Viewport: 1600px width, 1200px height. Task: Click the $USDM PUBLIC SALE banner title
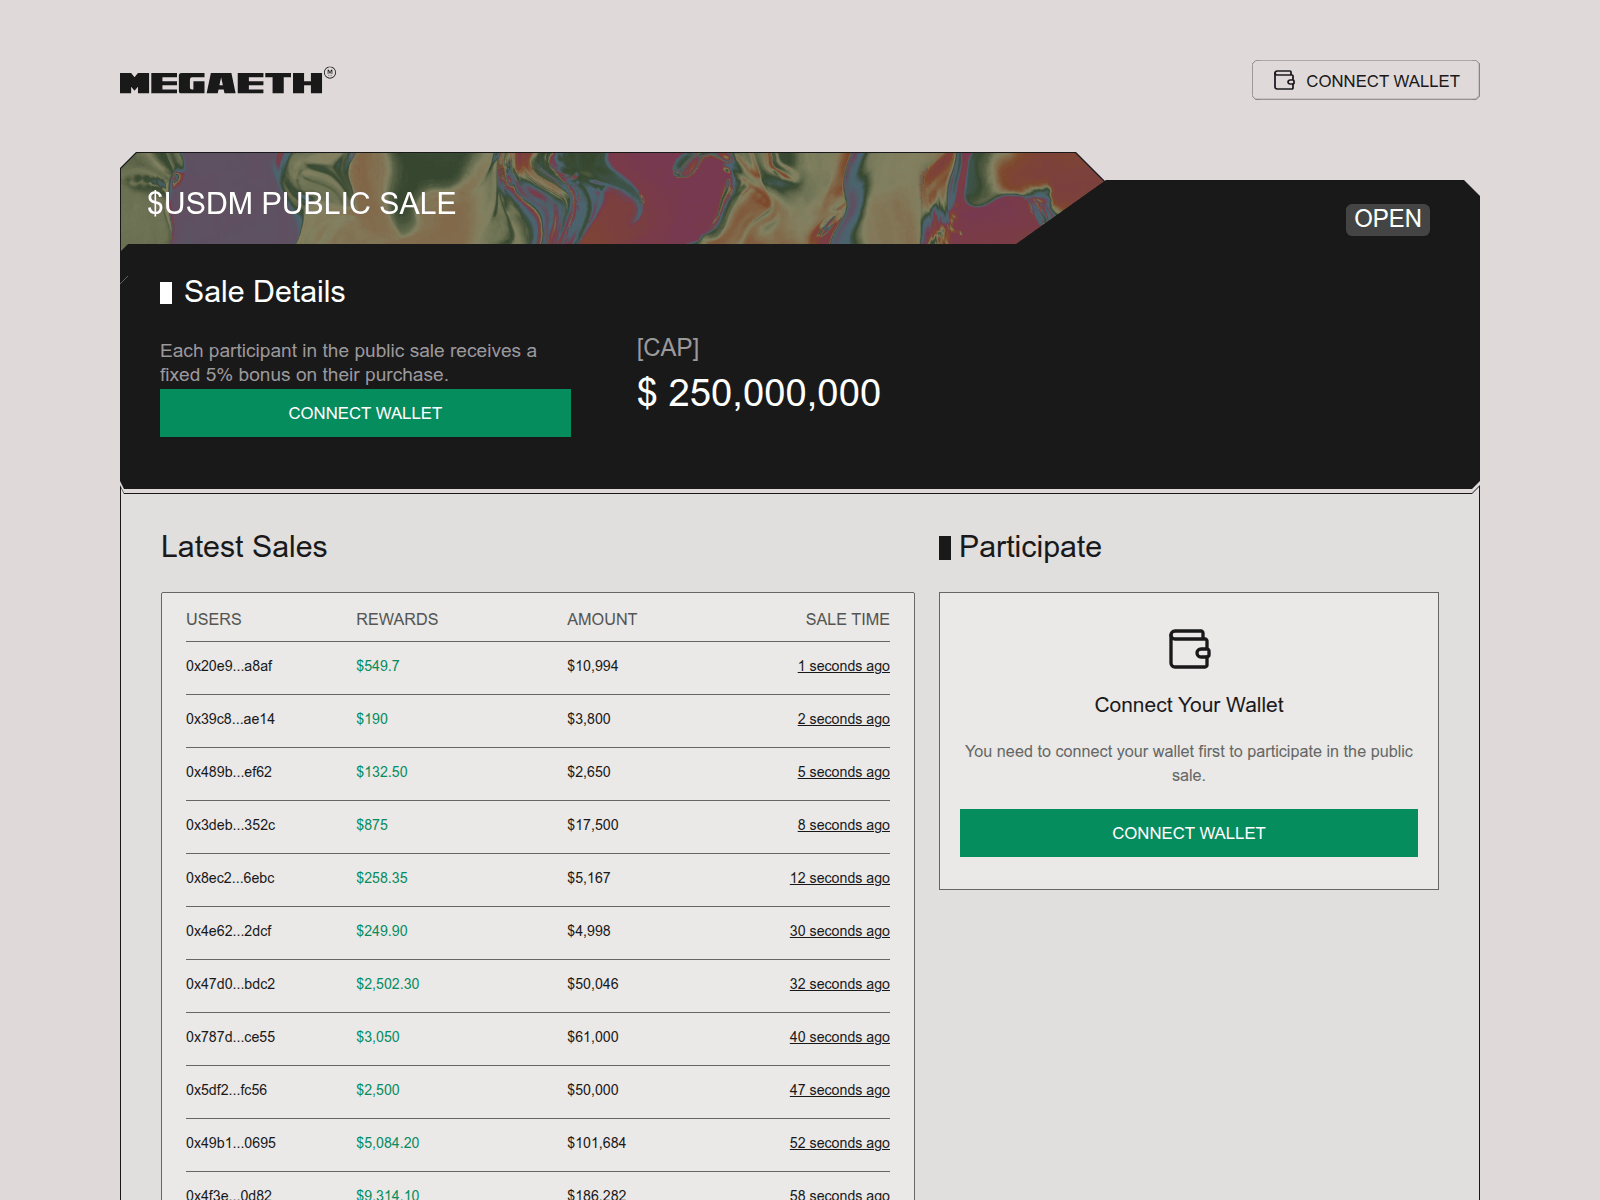300,203
